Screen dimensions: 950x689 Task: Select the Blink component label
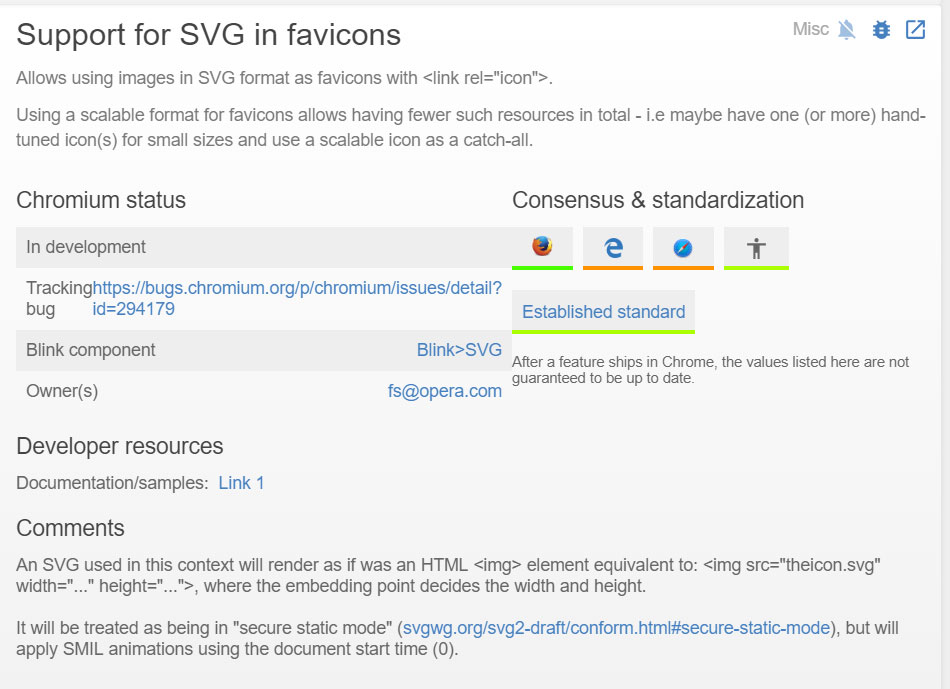click(x=91, y=350)
